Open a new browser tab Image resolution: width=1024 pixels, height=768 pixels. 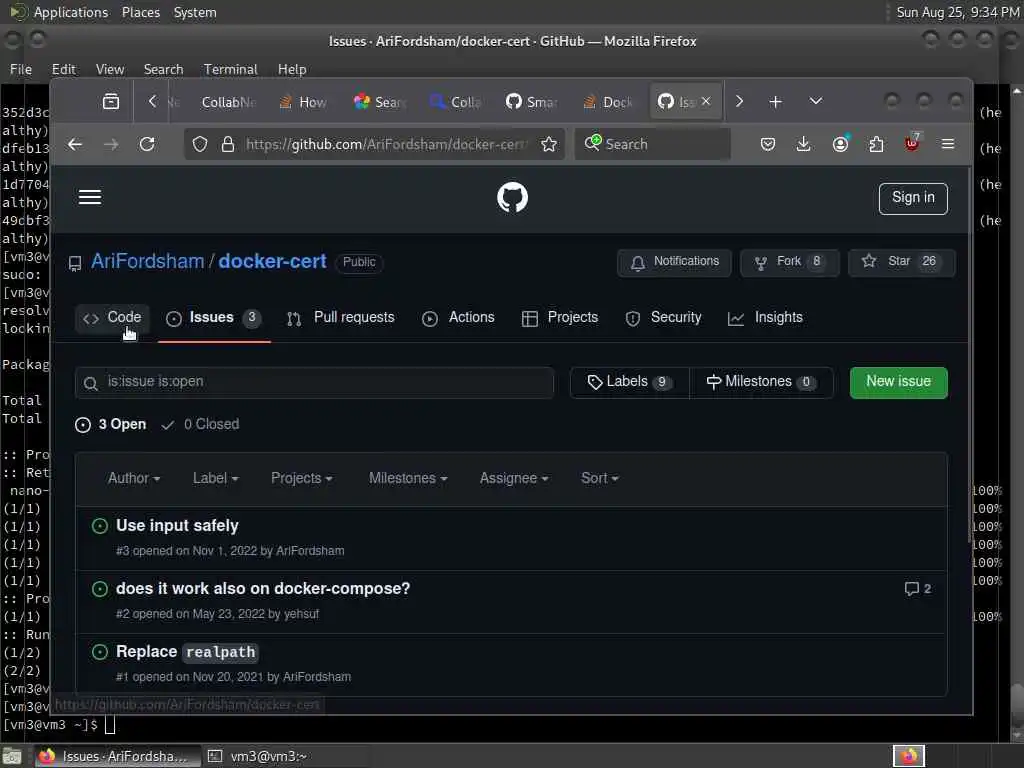click(x=775, y=102)
